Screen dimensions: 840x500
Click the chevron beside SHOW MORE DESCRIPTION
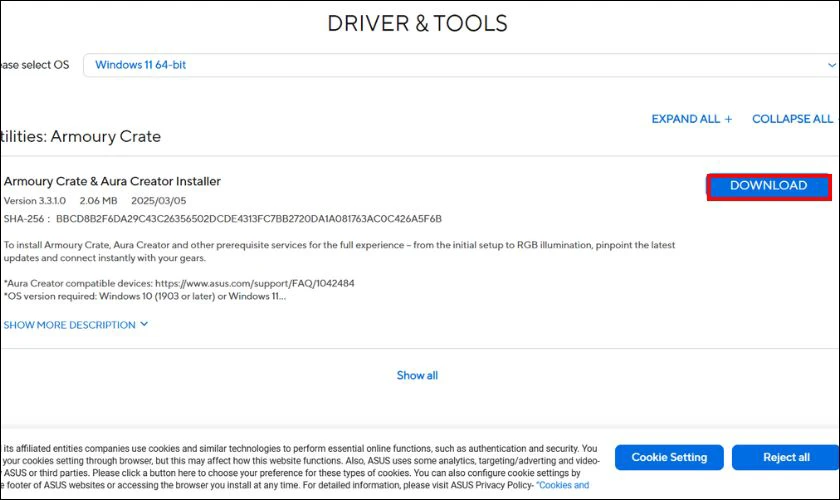[x=144, y=324]
